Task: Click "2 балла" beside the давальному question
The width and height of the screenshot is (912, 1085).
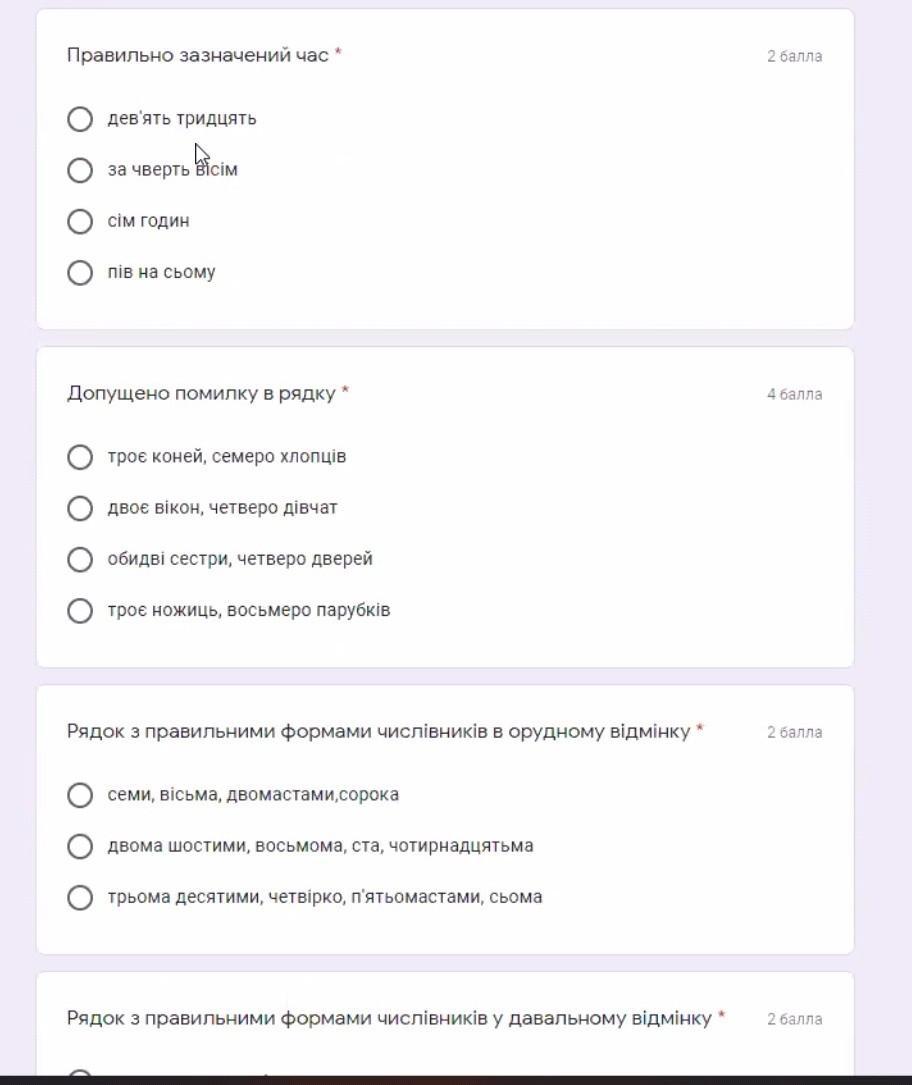Action: [794, 1019]
